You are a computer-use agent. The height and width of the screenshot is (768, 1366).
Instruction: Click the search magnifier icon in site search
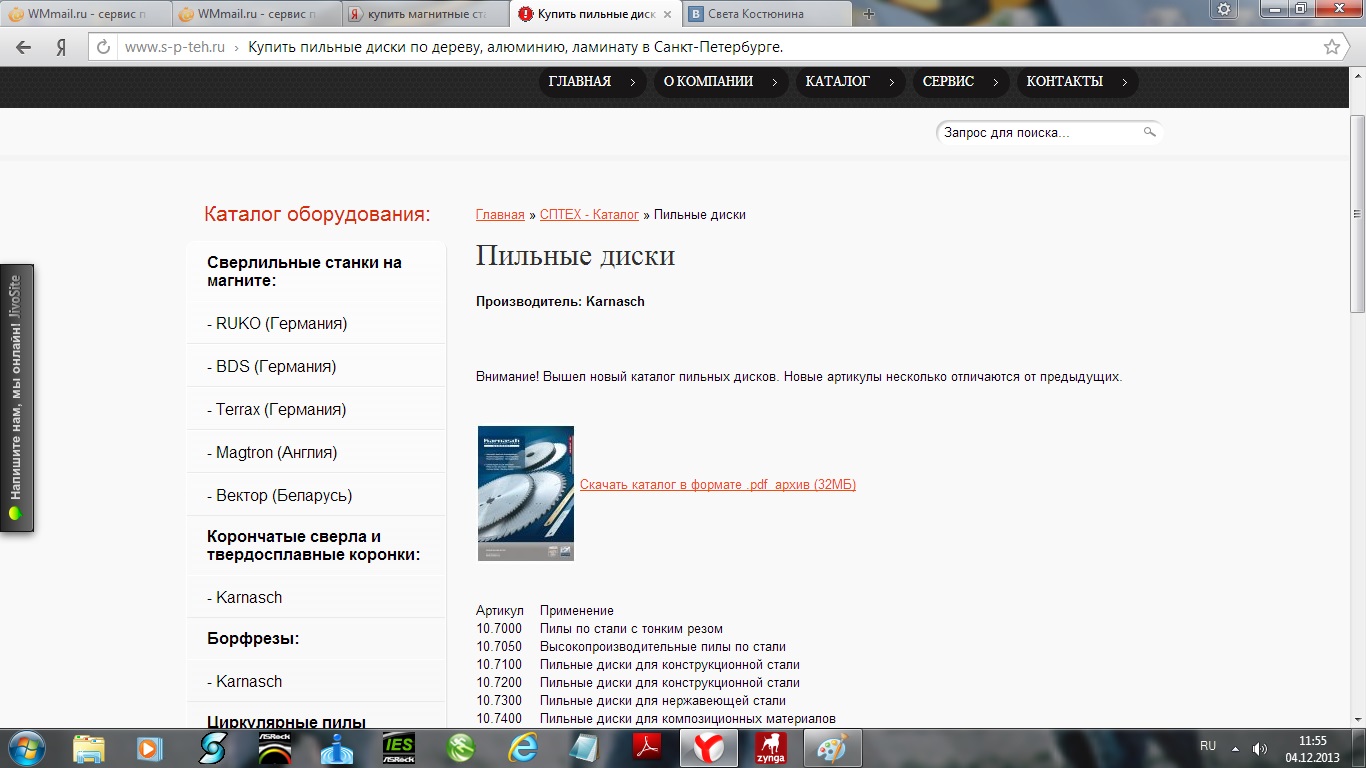tap(1150, 132)
